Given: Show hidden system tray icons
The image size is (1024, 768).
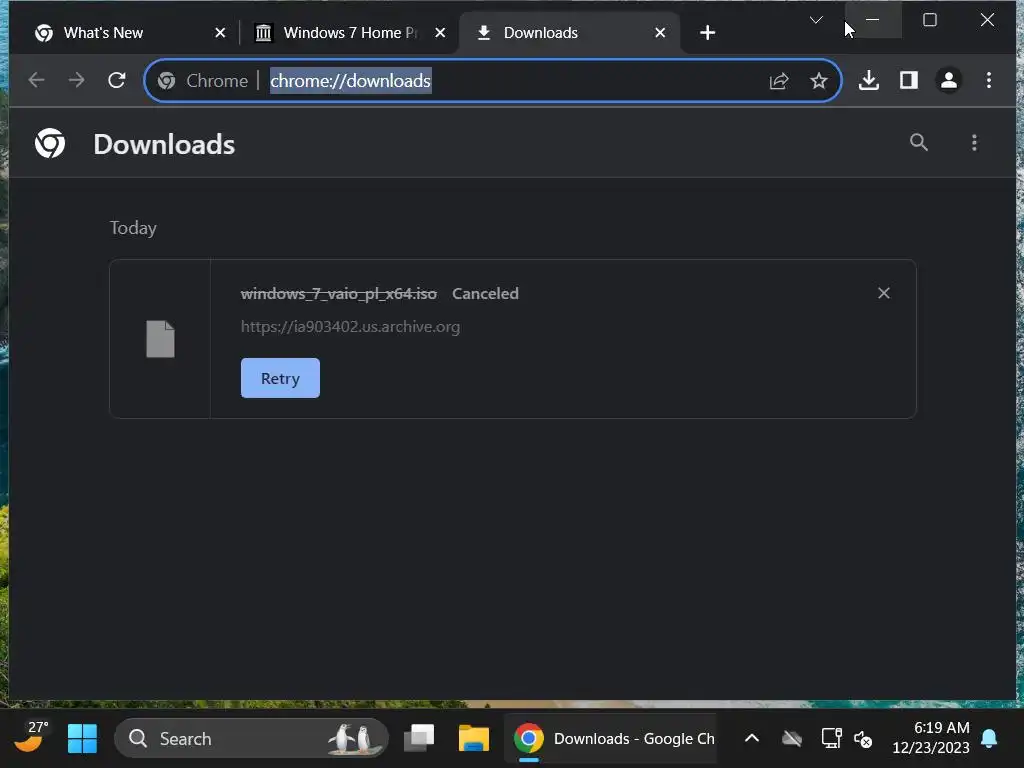Looking at the screenshot, I should [x=752, y=739].
